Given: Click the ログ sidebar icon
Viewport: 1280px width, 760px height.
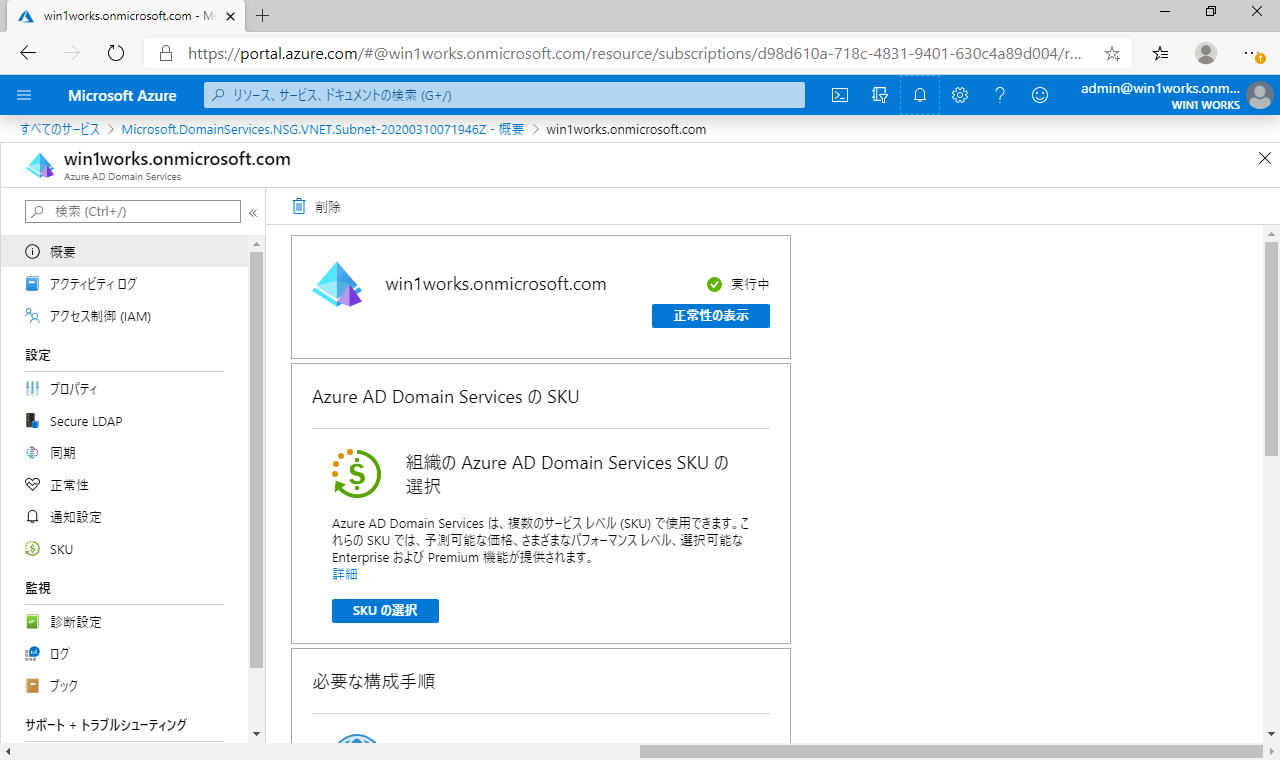Looking at the screenshot, I should 32,654.
